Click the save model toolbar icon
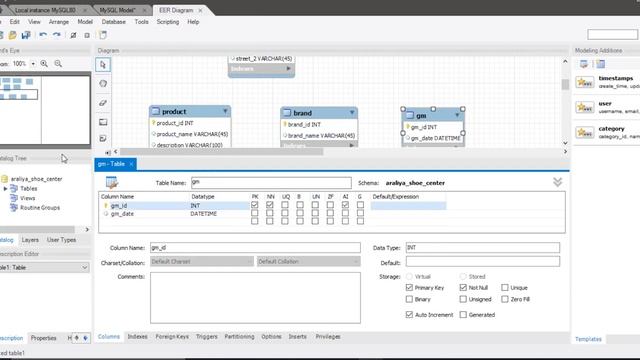Image resolution: width=640 pixels, height=360 pixels. coord(26,35)
